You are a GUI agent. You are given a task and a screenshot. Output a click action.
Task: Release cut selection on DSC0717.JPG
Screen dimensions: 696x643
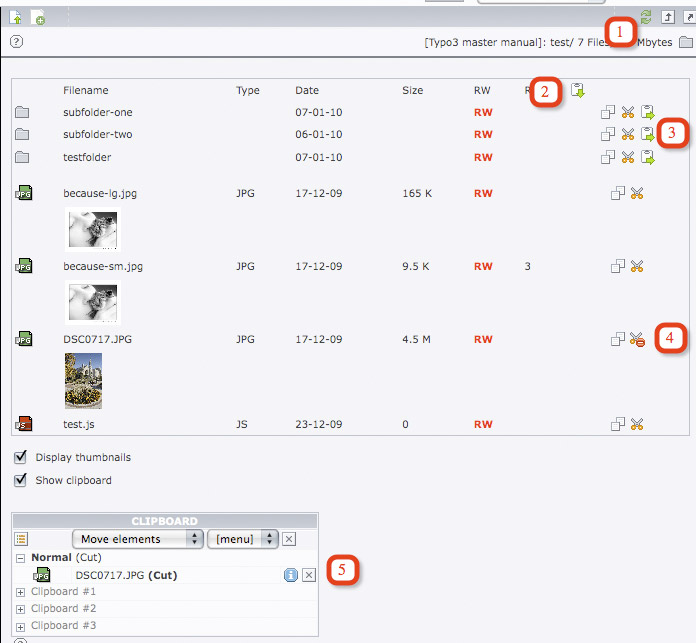point(637,340)
